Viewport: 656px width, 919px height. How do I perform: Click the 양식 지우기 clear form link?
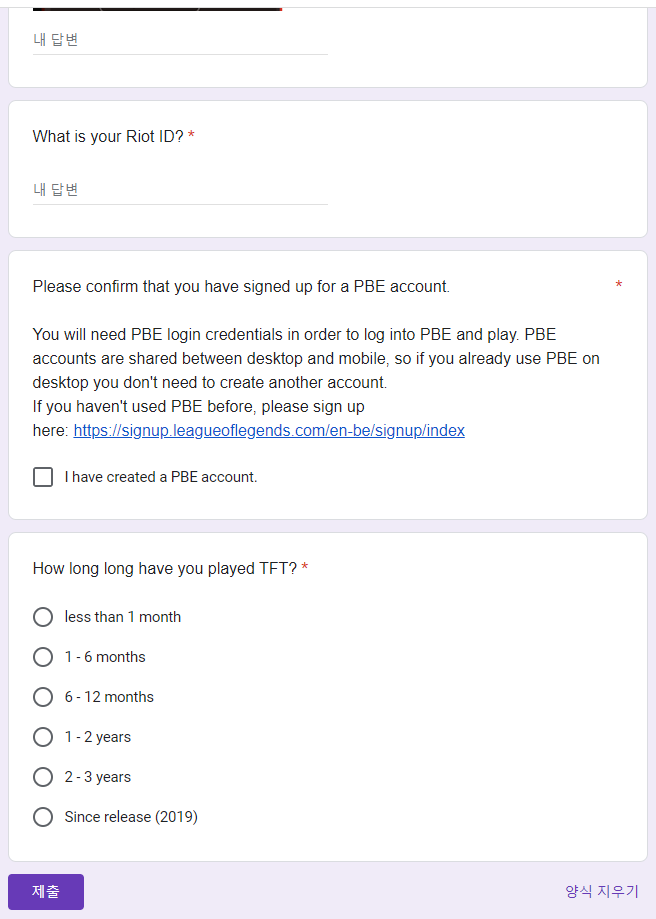601,891
